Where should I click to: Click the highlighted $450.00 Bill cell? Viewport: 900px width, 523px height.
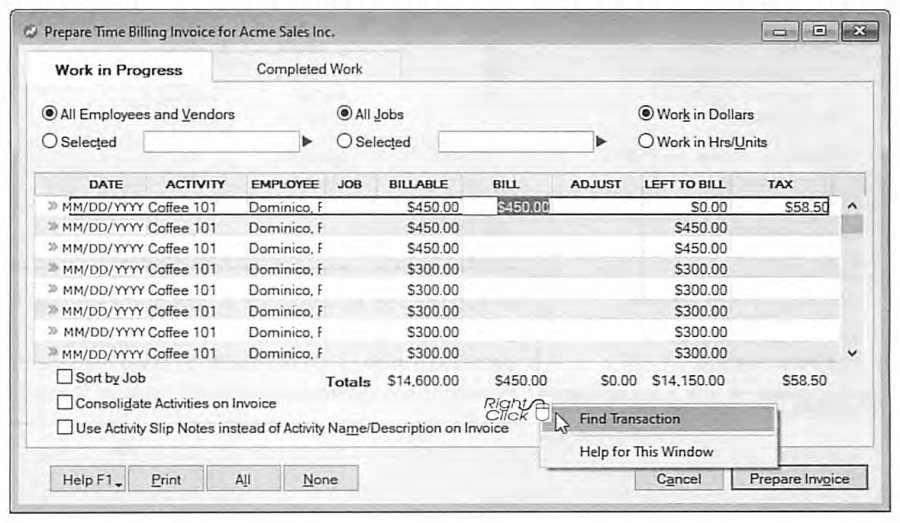[523, 207]
